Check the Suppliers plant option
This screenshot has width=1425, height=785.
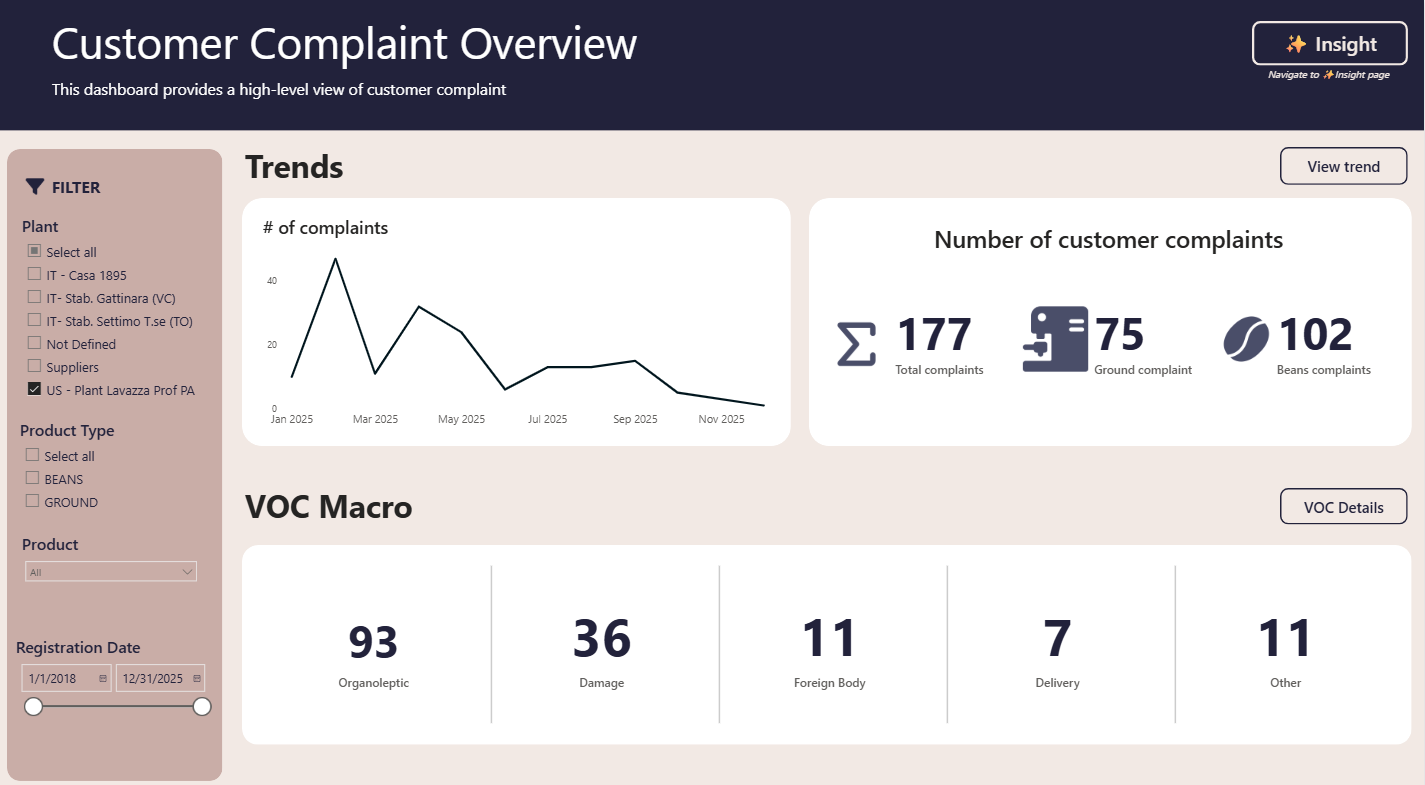pyautogui.click(x=34, y=366)
